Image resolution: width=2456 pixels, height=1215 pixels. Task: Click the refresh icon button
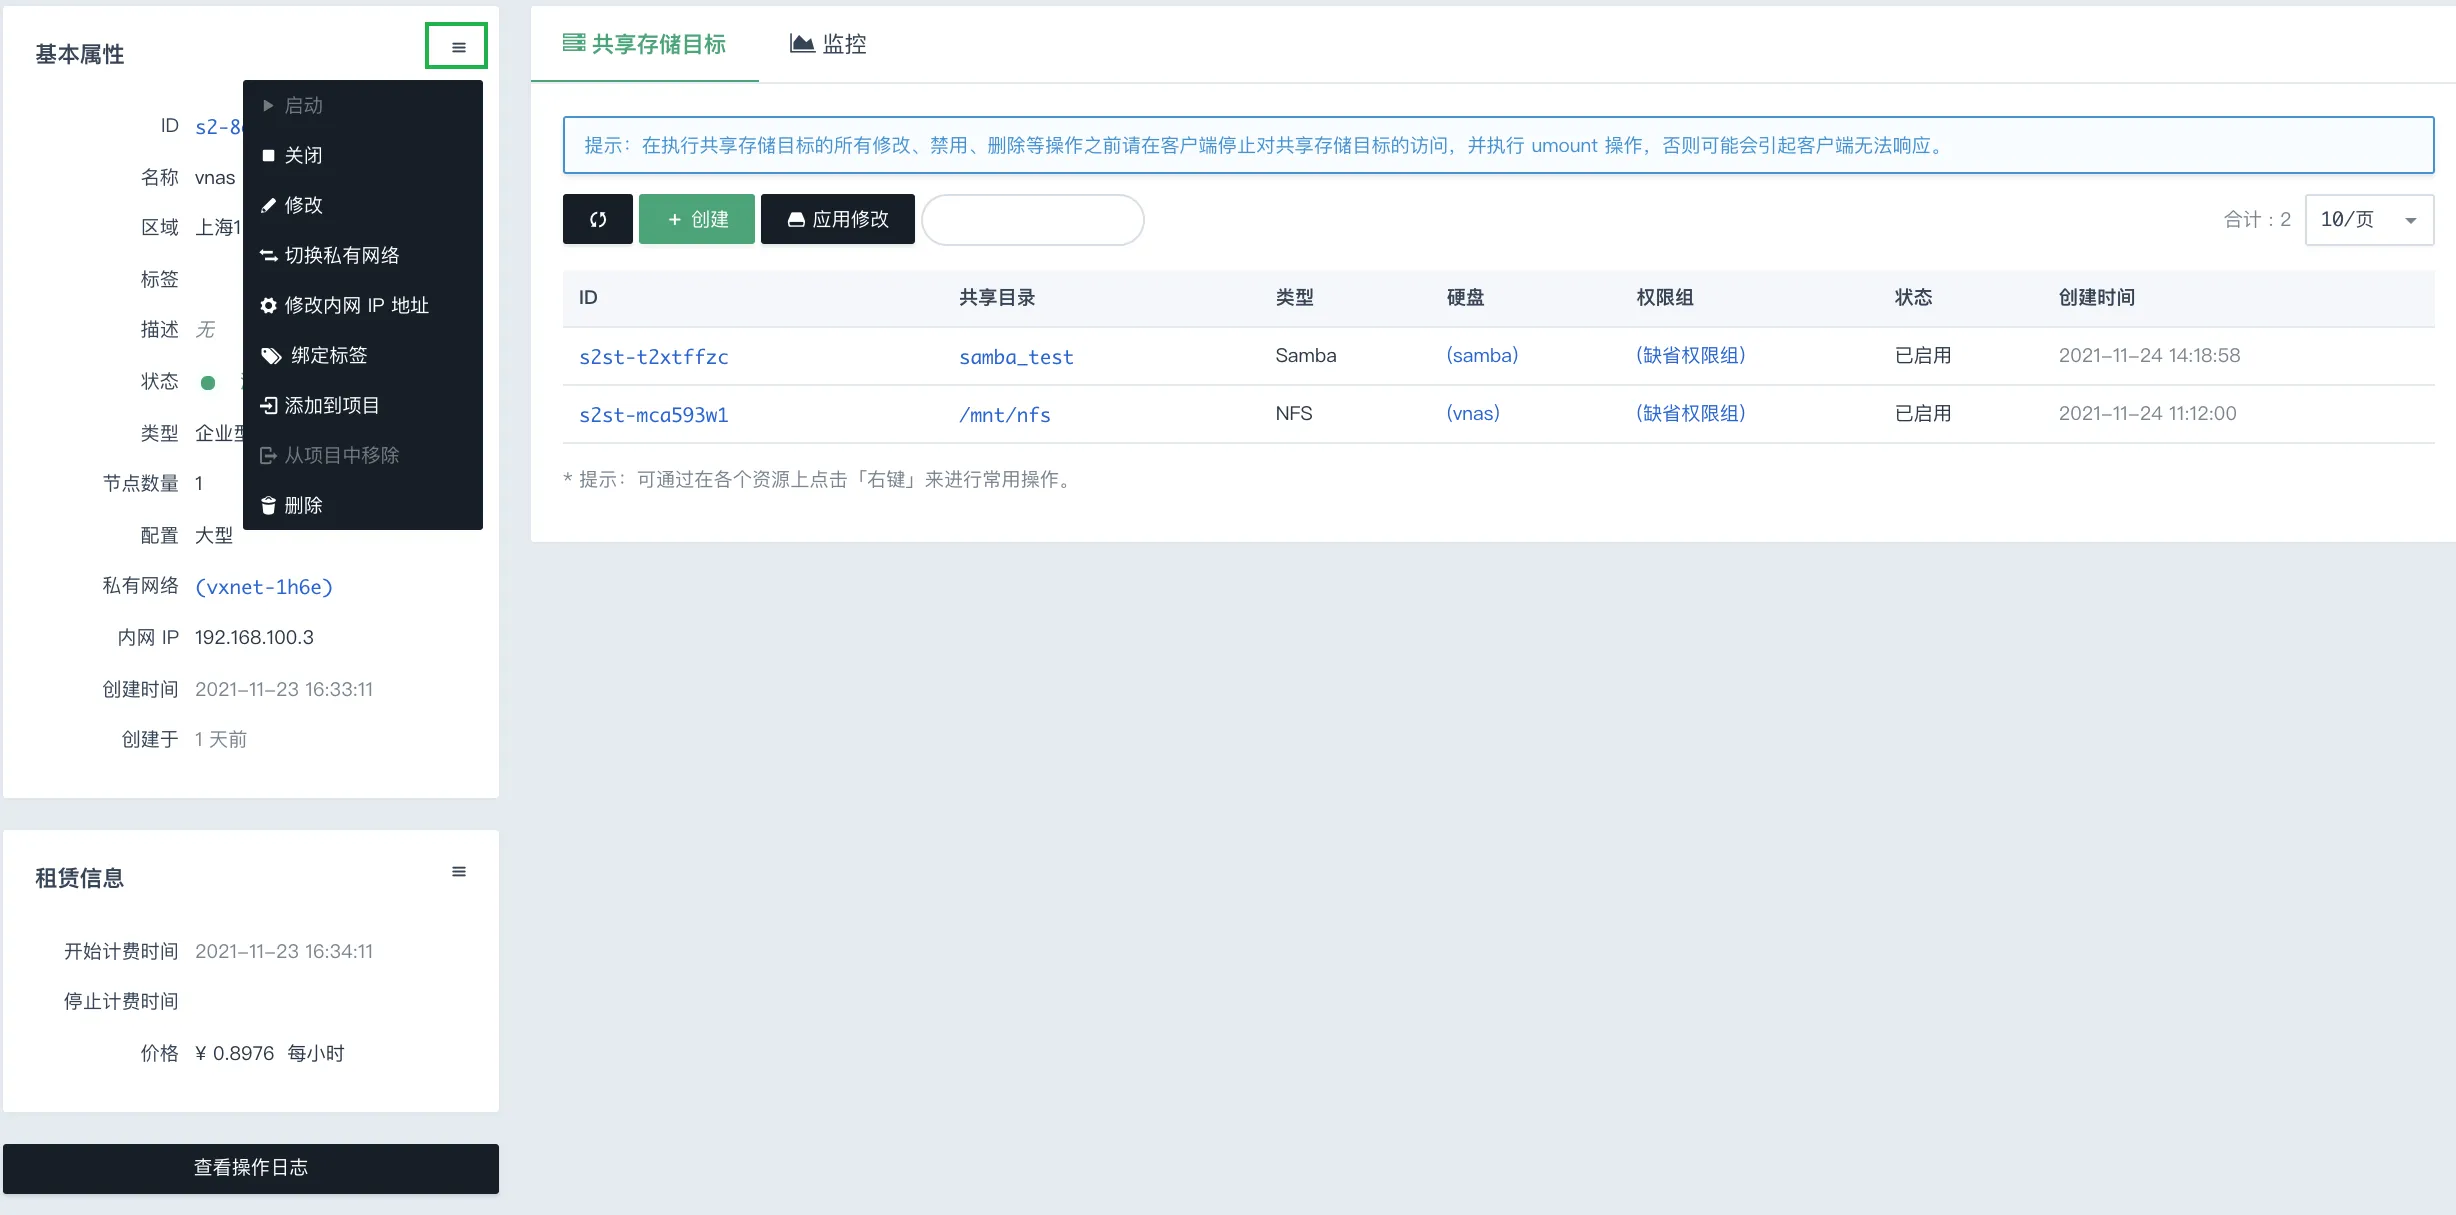pyautogui.click(x=598, y=219)
